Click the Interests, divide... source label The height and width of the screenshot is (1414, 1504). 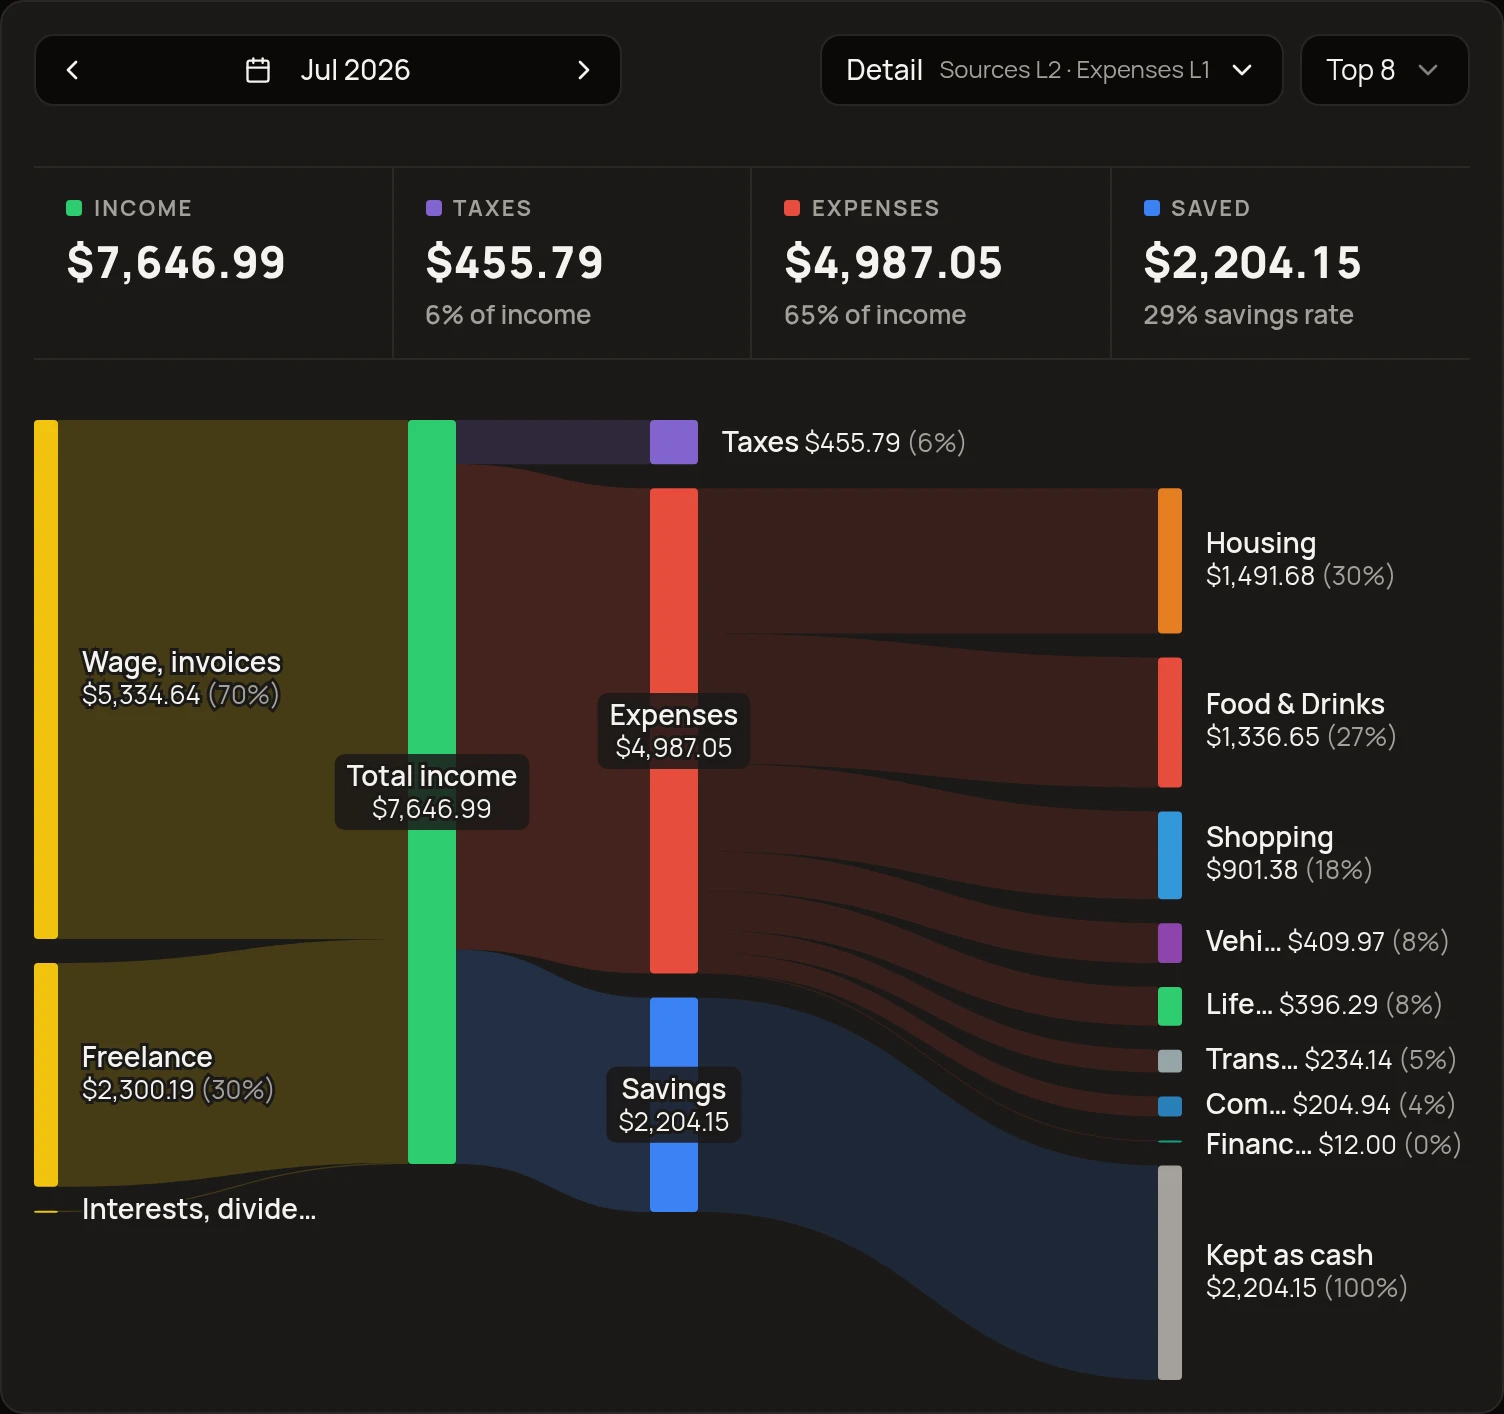199,1209
